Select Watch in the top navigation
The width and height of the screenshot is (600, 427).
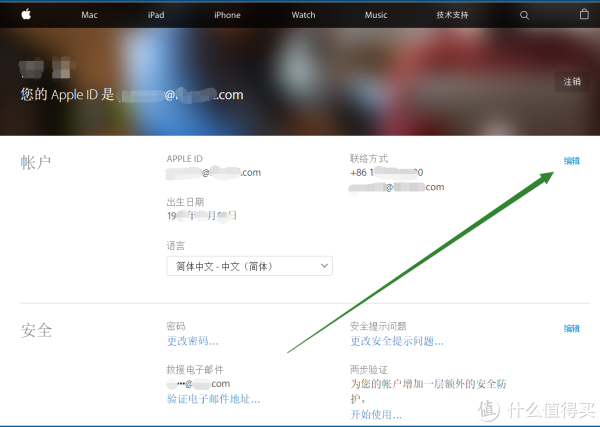[303, 15]
